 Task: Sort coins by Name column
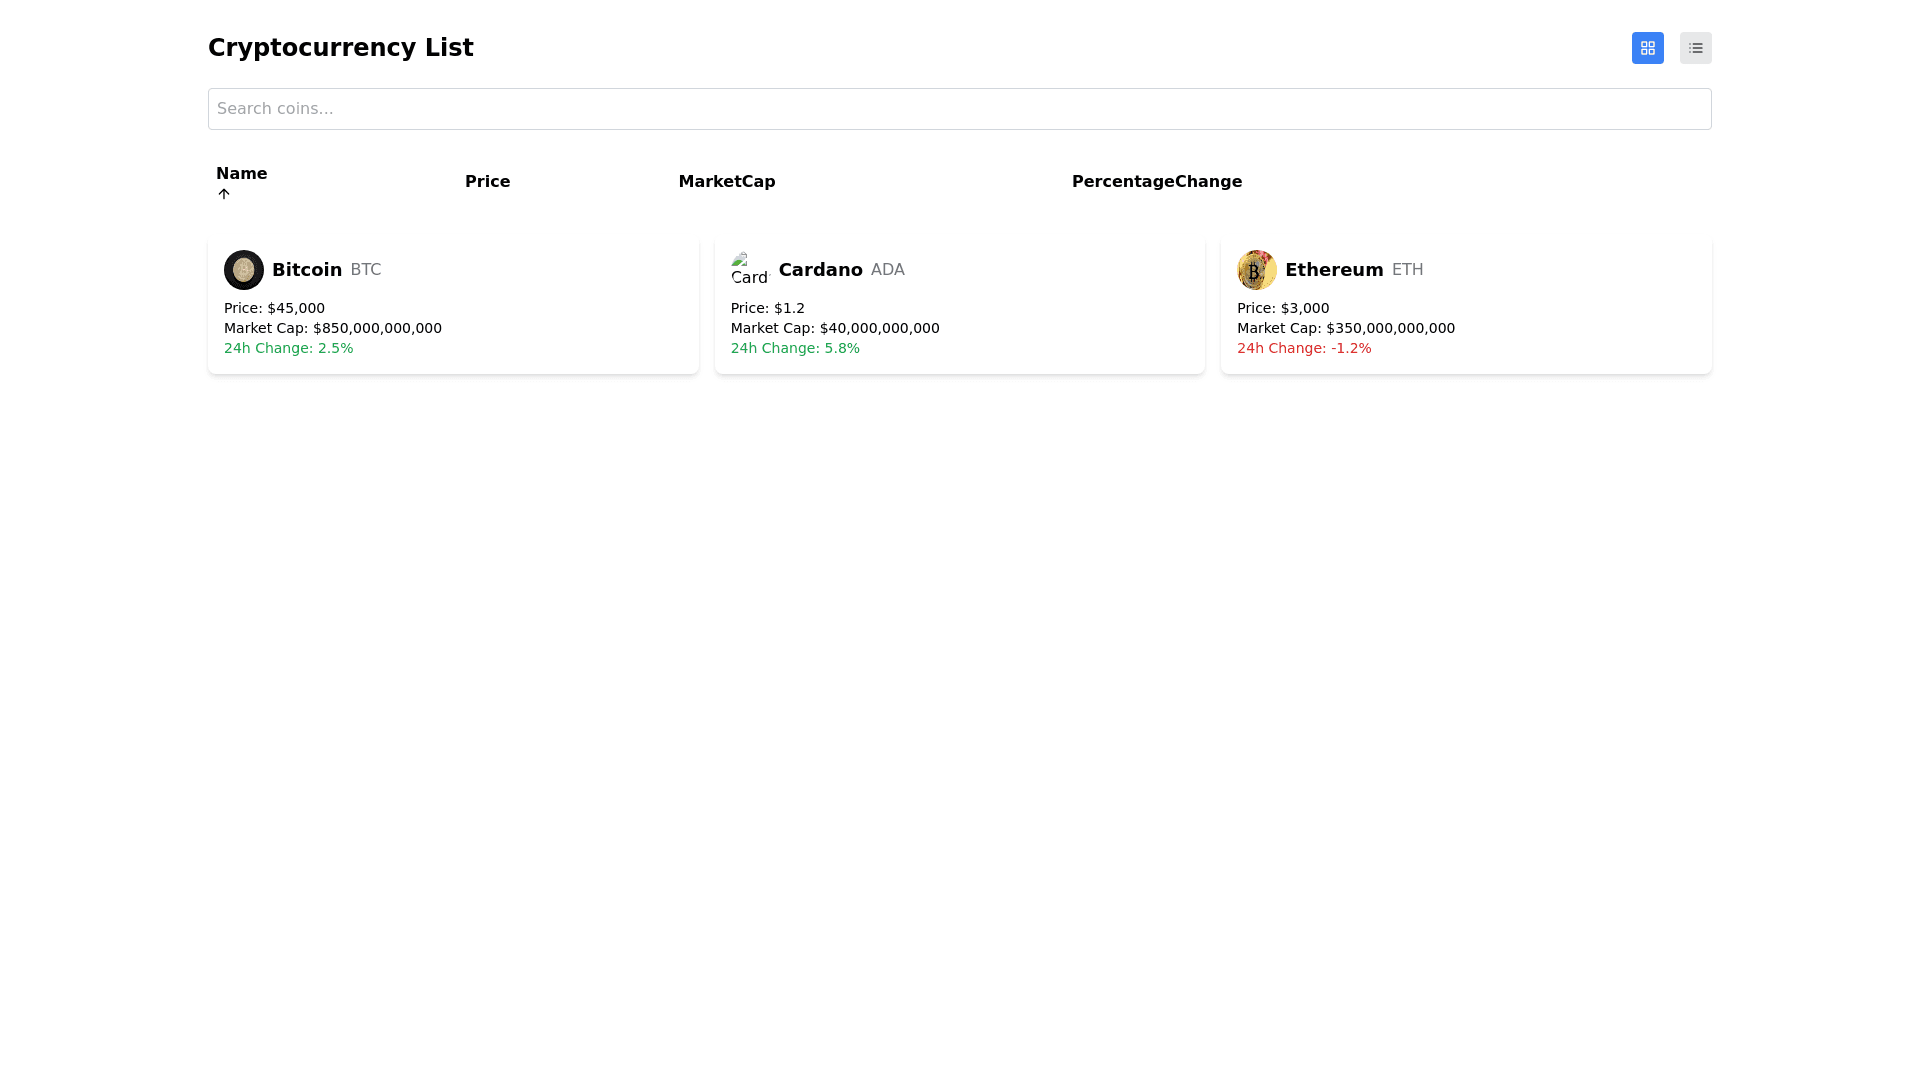pyautogui.click(x=241, y=174)
